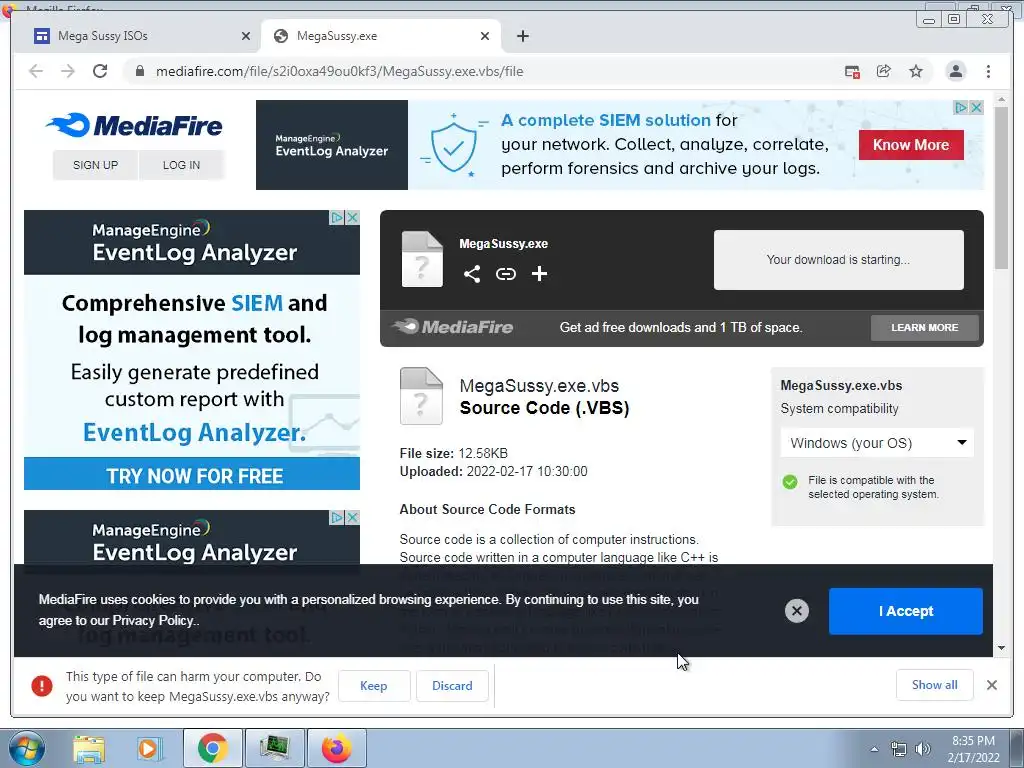Click the taskbar system monitor app icon
The height and width of the screenshot is (768, 1024).
click(x=274, y=749)
